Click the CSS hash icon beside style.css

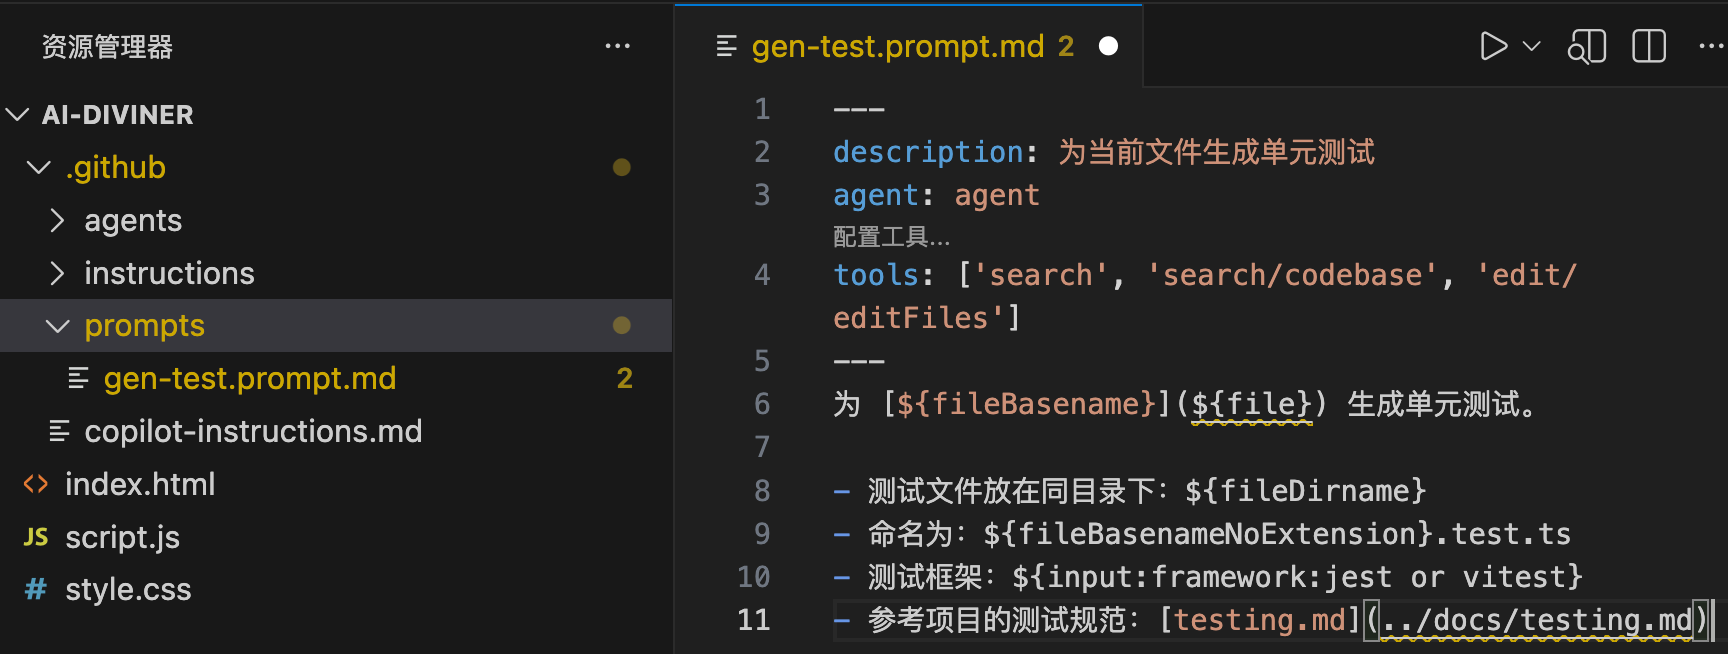pyautogui.click(x=35, y=589)
